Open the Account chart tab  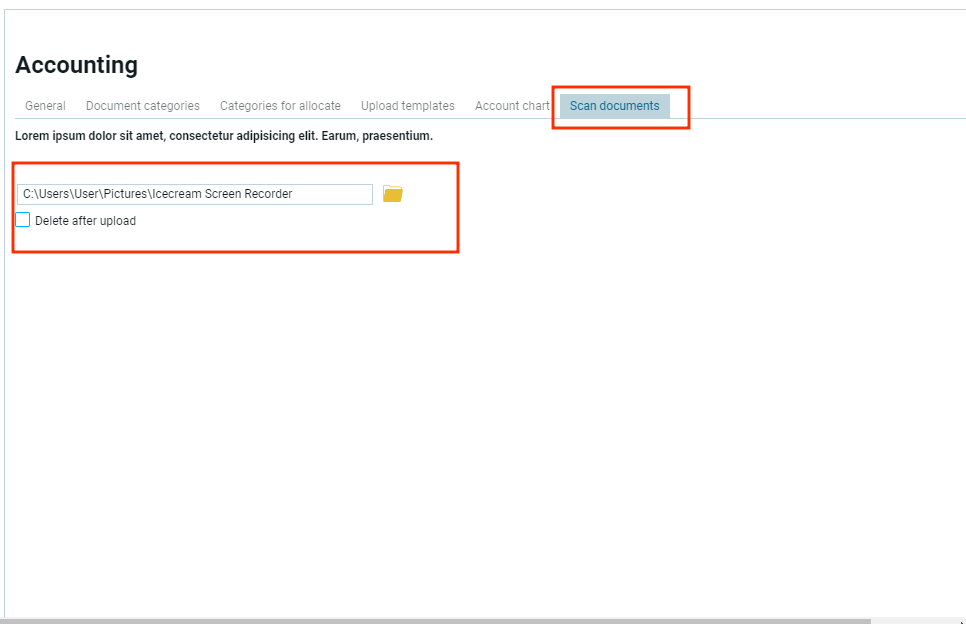coord(511,106)
